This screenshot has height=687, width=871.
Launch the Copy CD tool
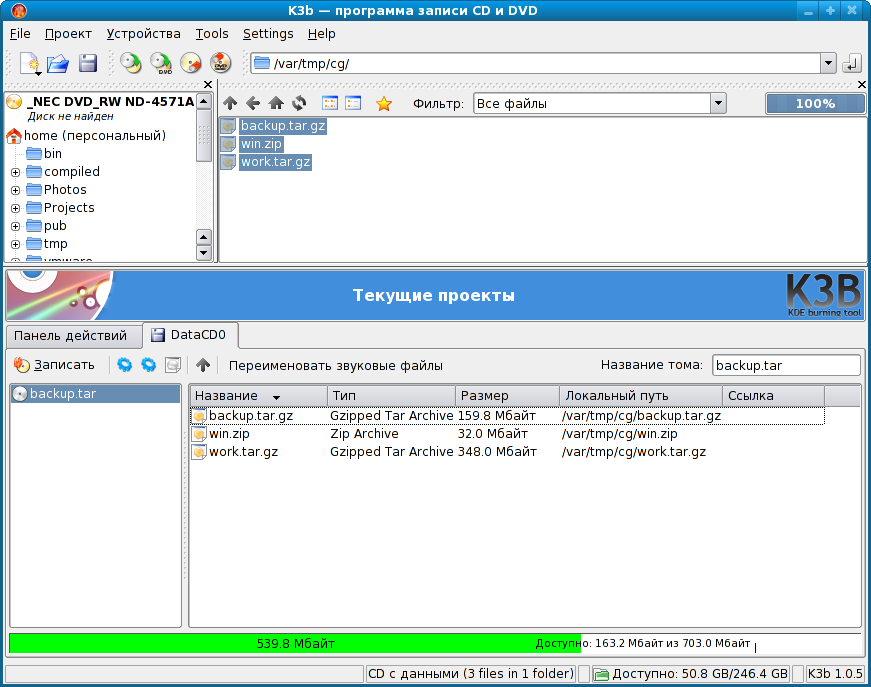point(131,63)
